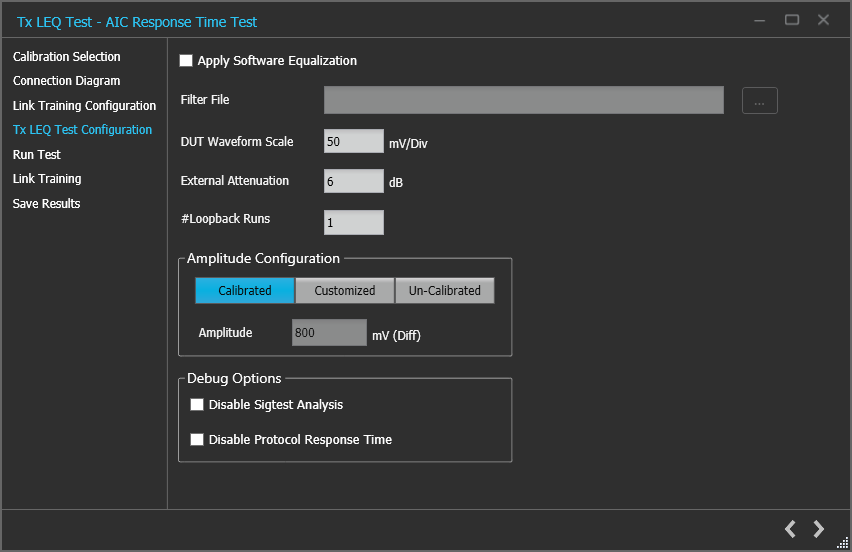Open Calibration Selection page
852x552 pixels.
pyautogui.click(x=67, y=57)
